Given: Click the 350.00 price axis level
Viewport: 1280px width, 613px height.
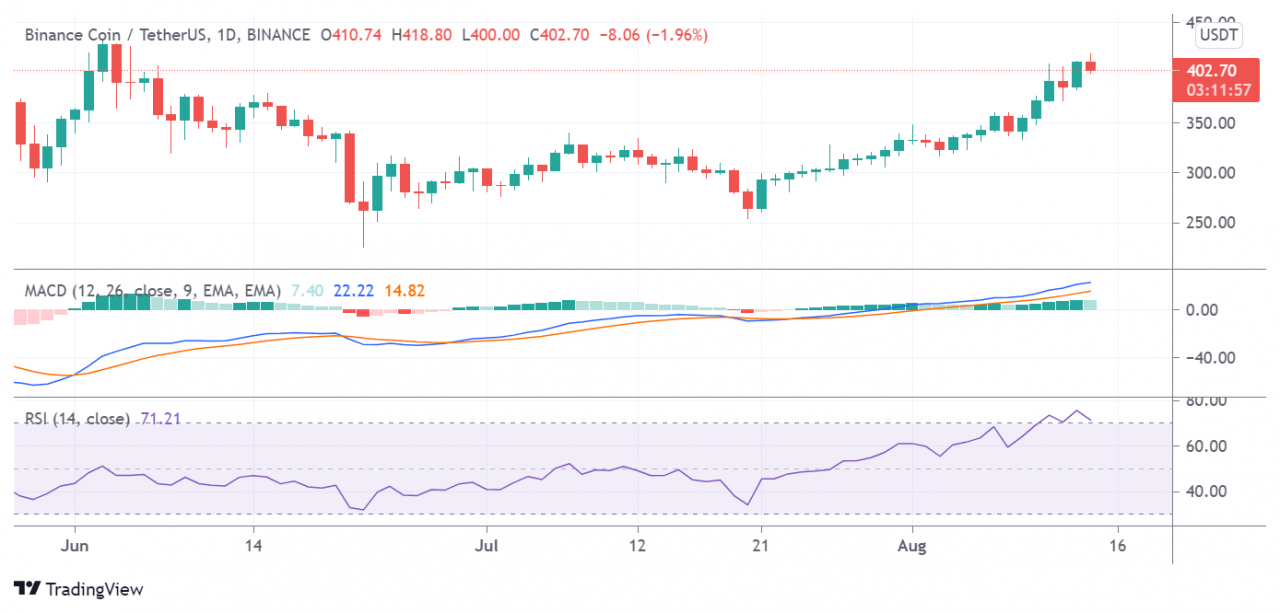Looking at the screenshot, I should click(1211, 123).
